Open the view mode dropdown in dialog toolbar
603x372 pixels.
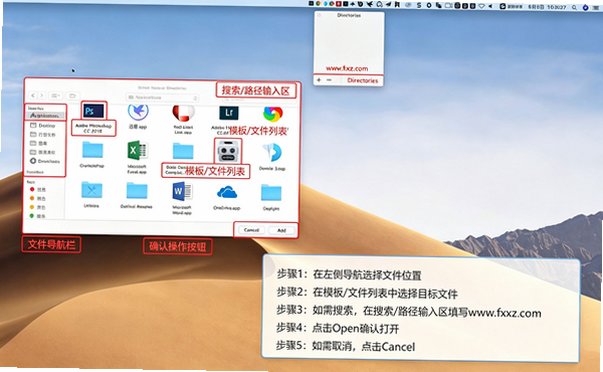click(x=56, y=95)
